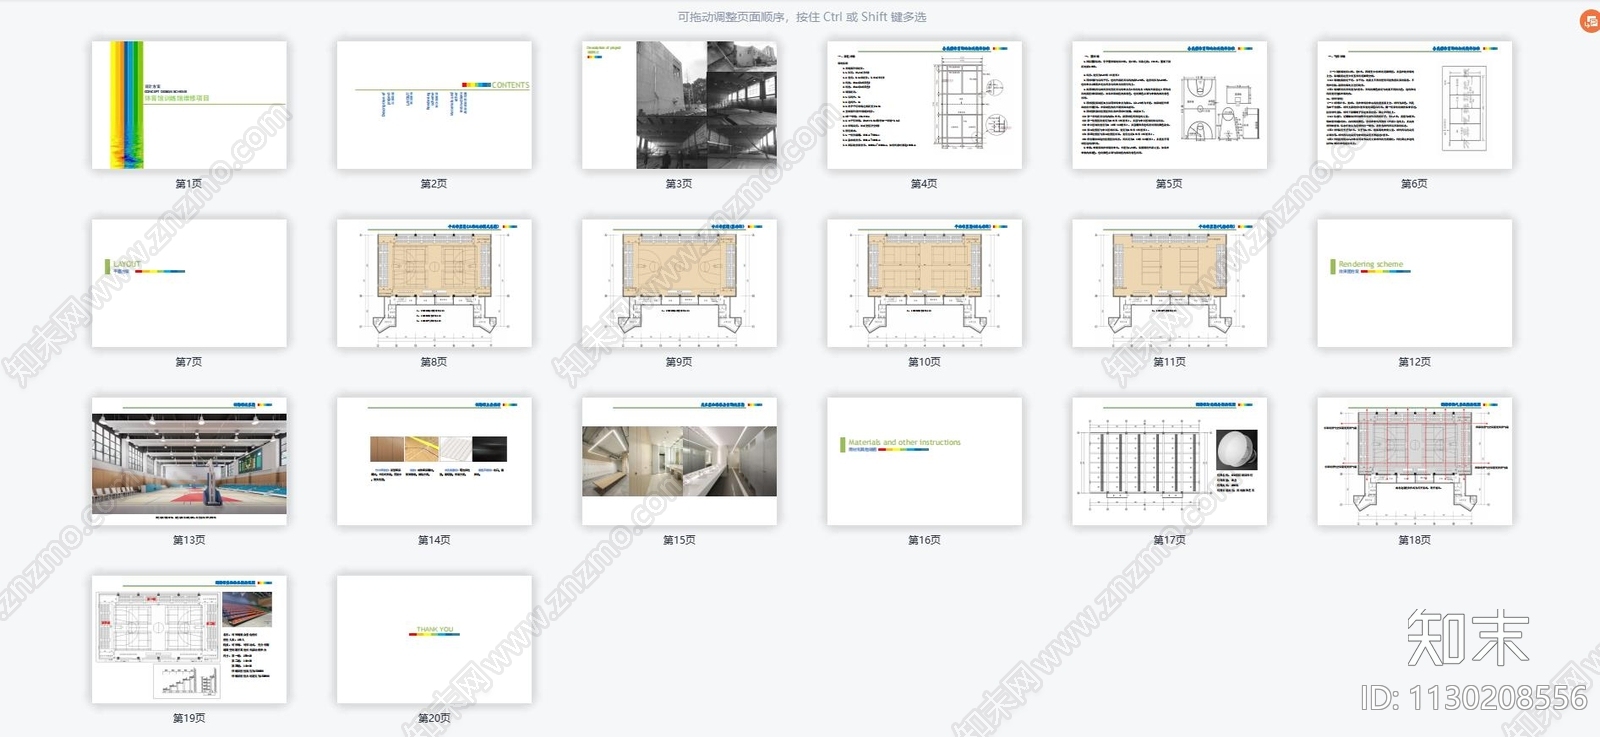Screen dimensions: 1600x737
Task: Select the page 10 floor plan thumbnail
Action: pos(924,284)
